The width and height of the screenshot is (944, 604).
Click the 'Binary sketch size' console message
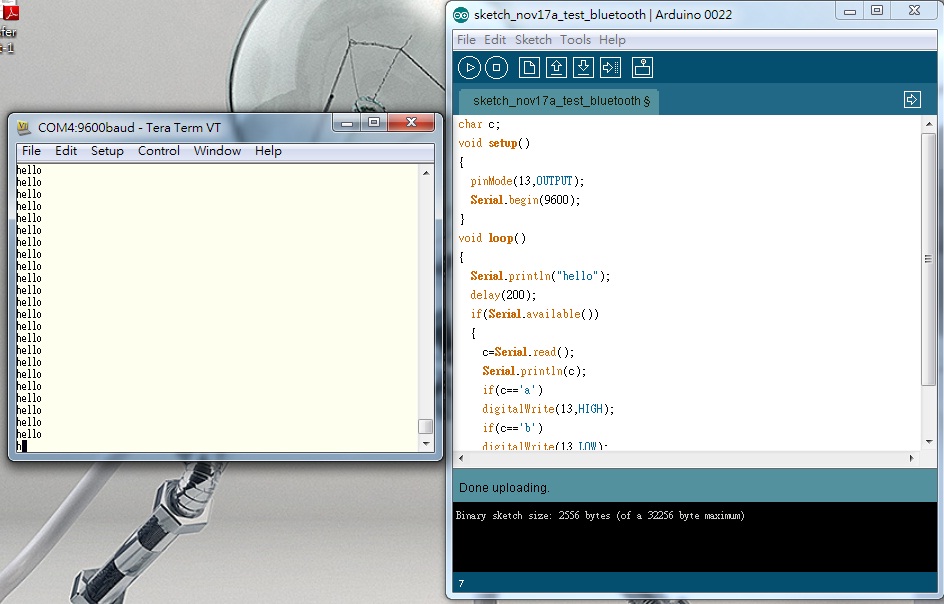coord(600,515)
